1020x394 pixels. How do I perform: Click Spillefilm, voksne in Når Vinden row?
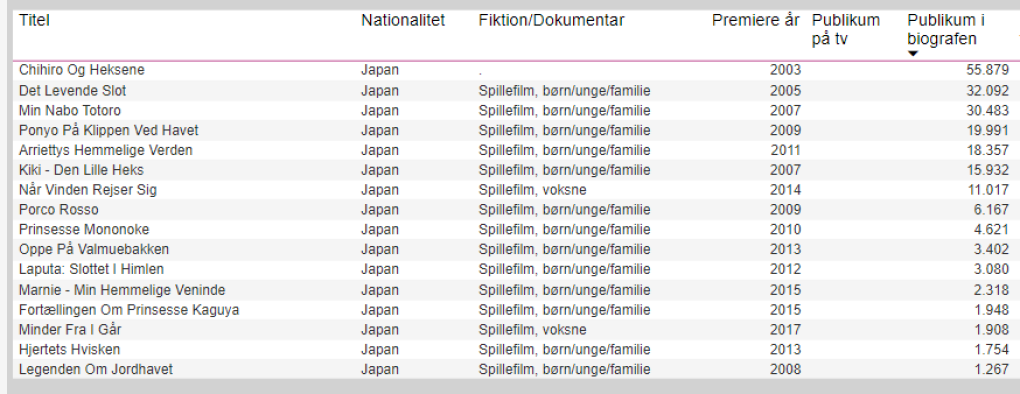point(532,190)
